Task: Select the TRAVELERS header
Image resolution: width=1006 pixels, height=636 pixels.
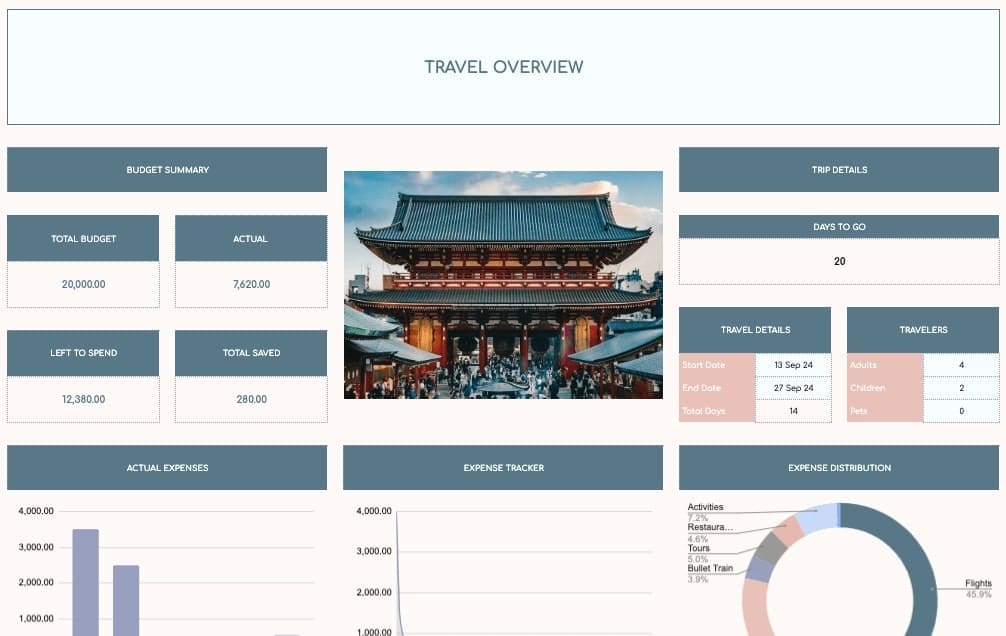Action: pos(923,330)
